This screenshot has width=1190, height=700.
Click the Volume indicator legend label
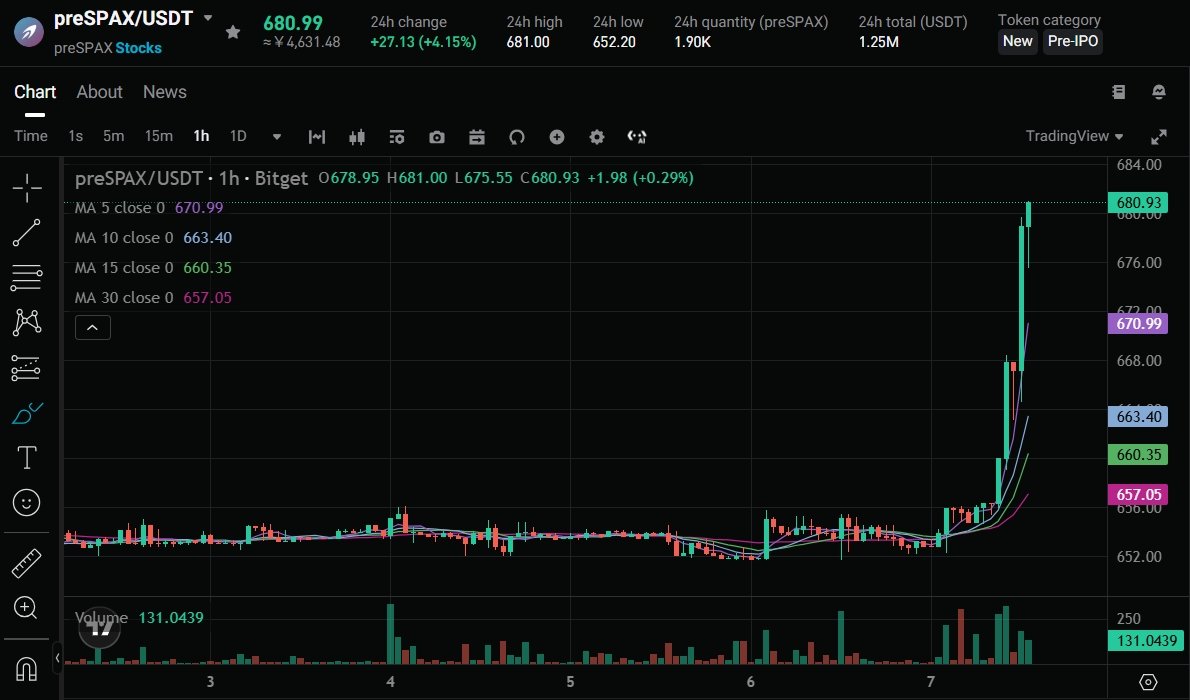[101, 617]
